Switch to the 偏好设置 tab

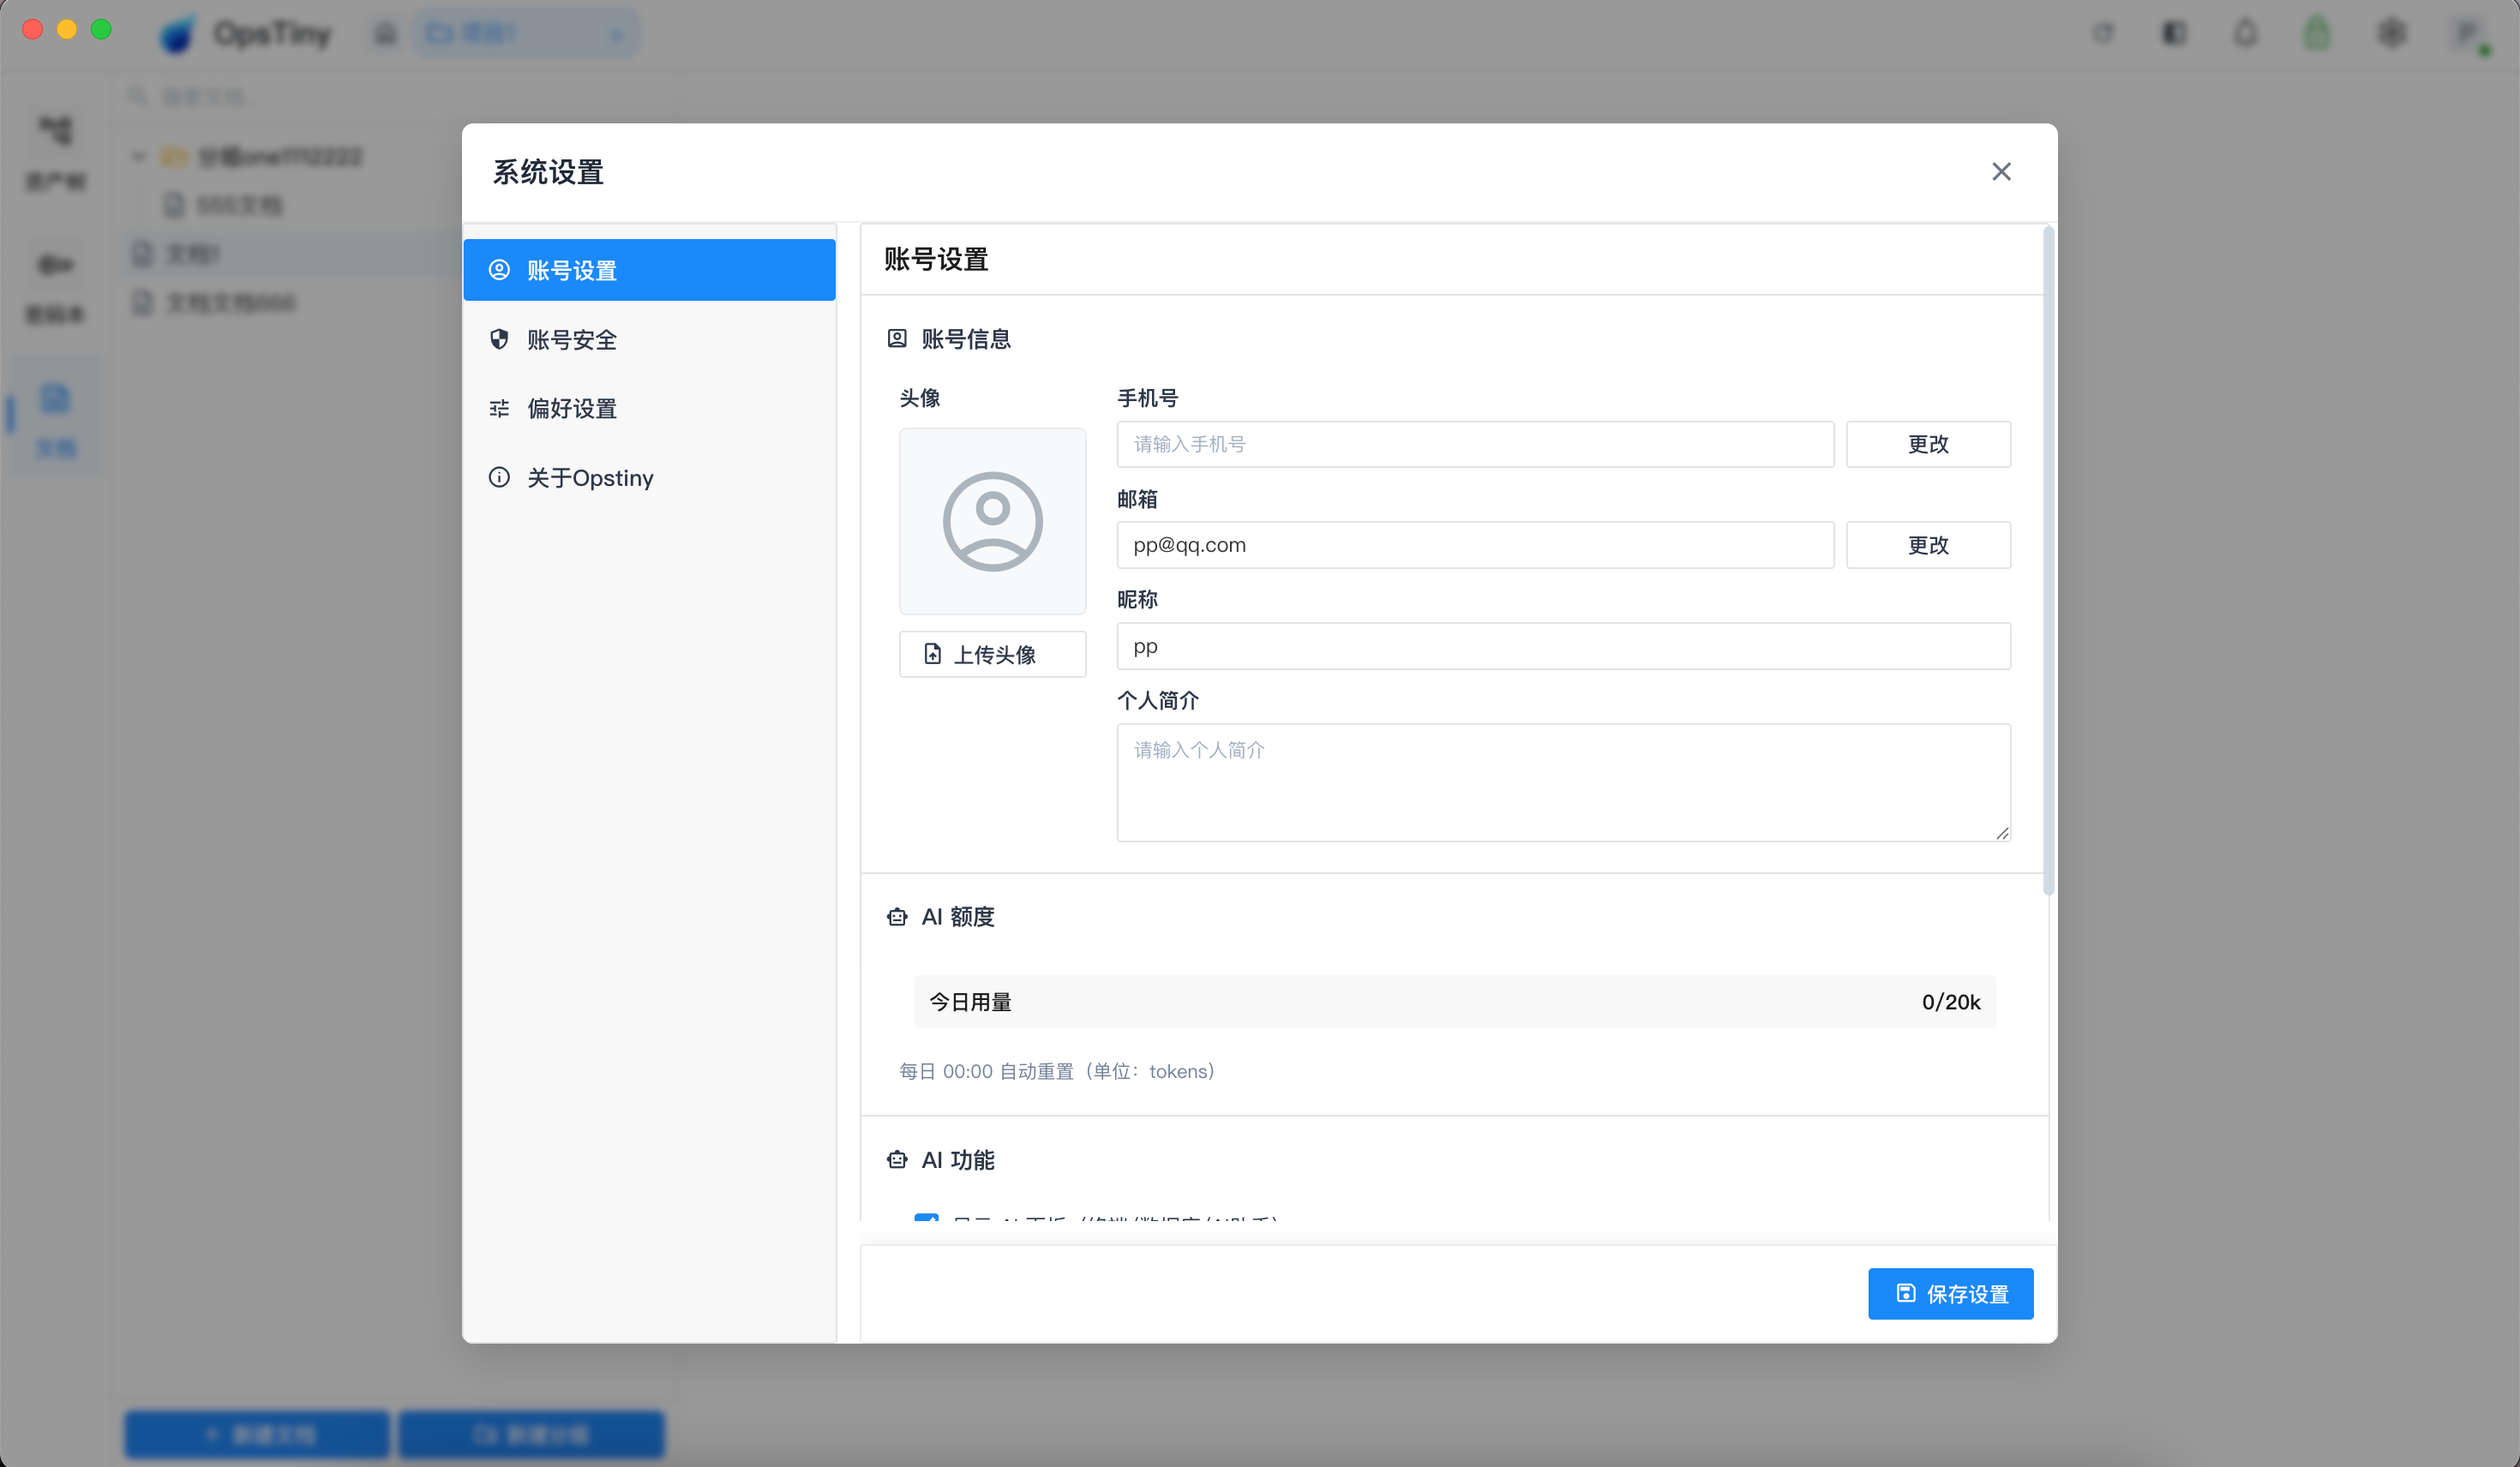pos(649,408)
